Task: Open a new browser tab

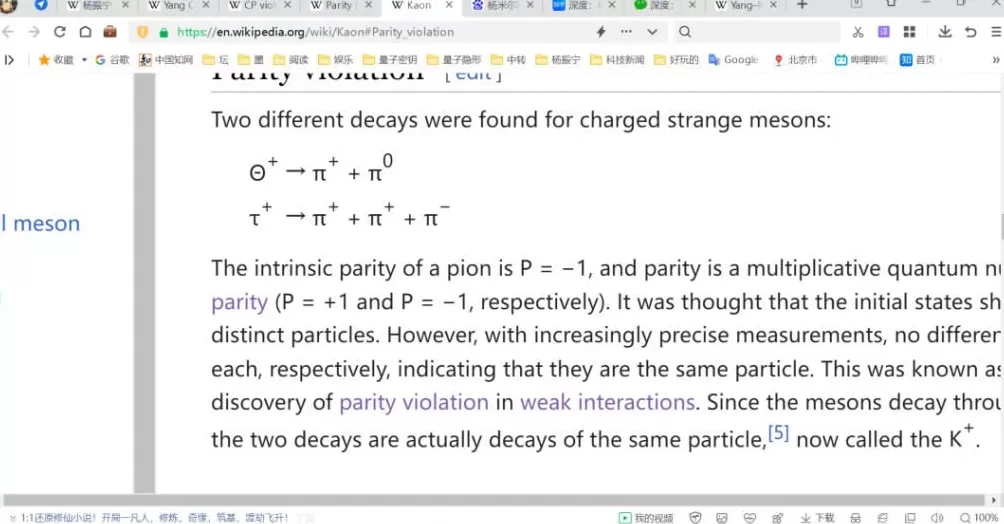Action: [802, 6]
